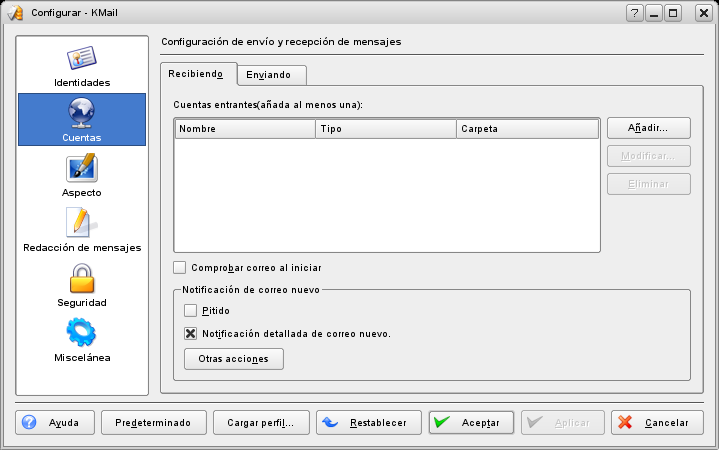
Task: Open the Identidades settings section
Action: pos(81,65)
